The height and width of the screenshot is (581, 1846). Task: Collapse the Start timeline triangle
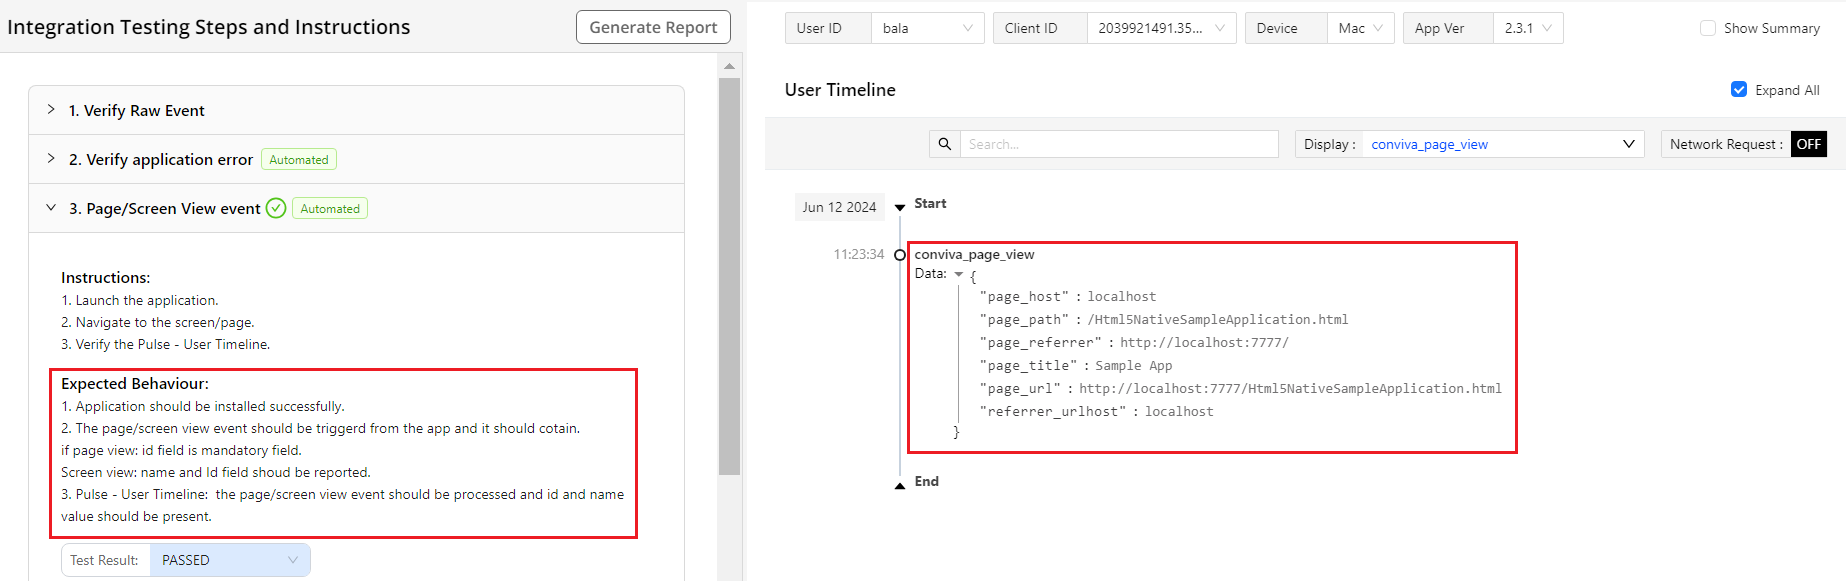[x=900, y=207]
